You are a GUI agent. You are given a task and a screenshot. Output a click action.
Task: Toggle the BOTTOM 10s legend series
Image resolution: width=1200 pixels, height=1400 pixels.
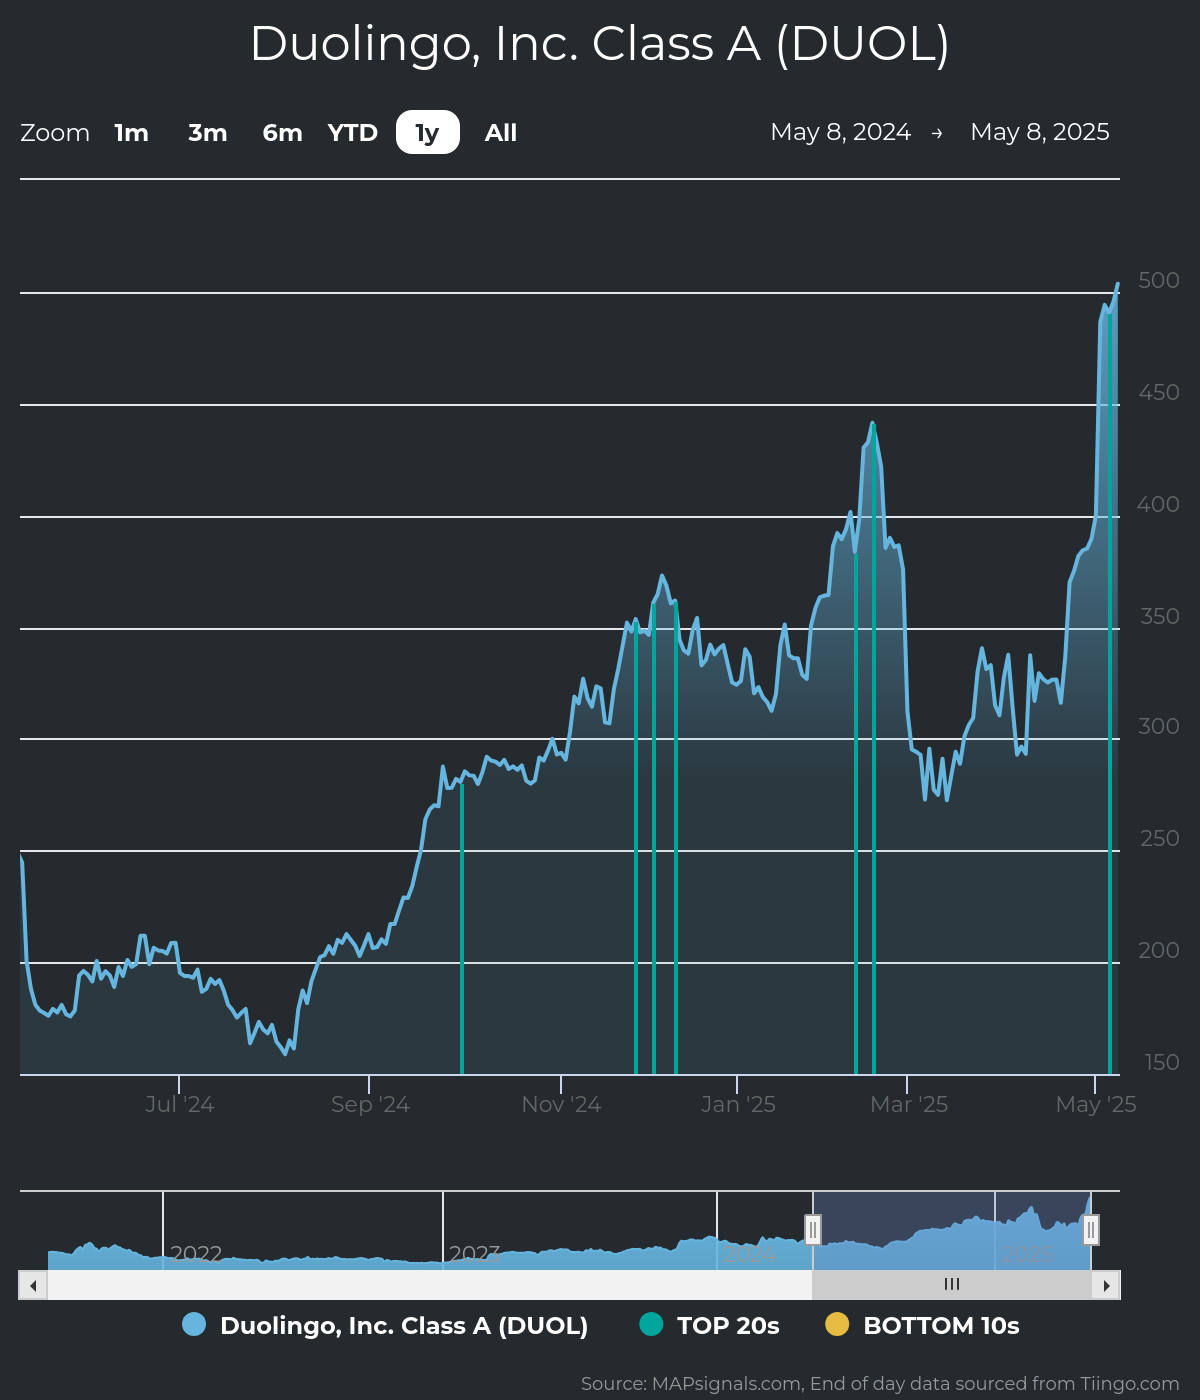click(922, 1325)
